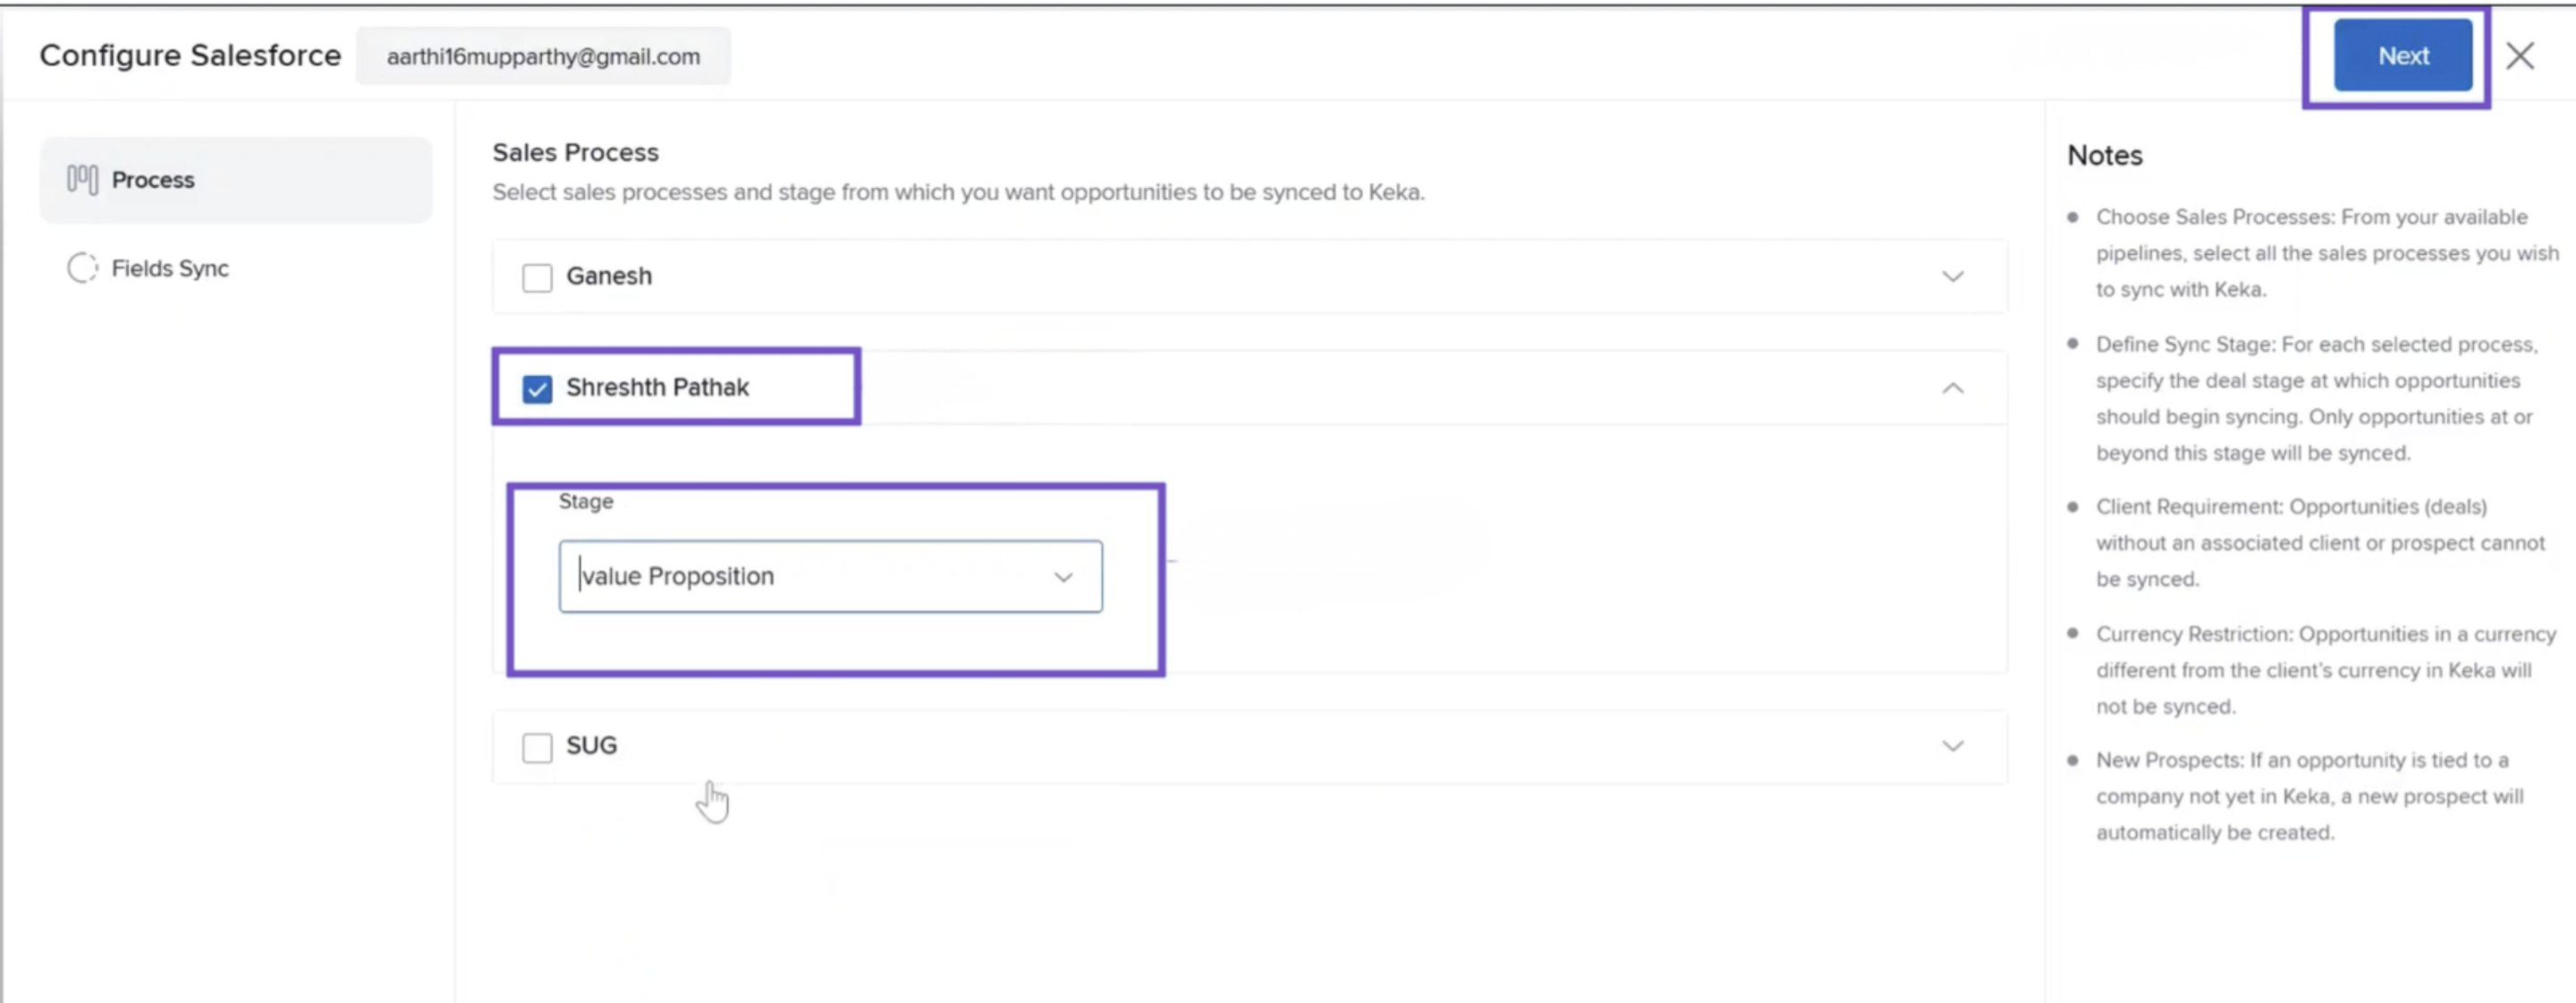
Task: Enable the Ganesh sales process checkbox
Action: click(537, 277)
